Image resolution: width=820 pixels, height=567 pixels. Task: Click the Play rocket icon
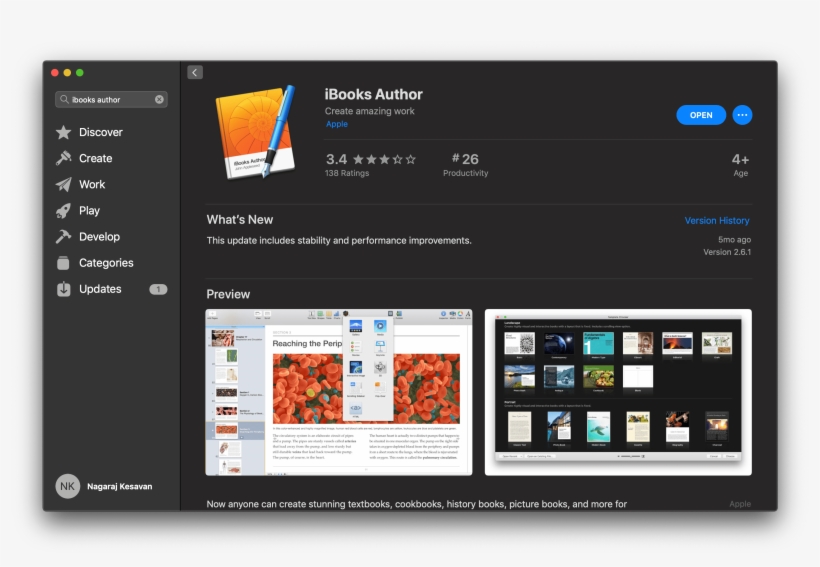coord(63,211)
